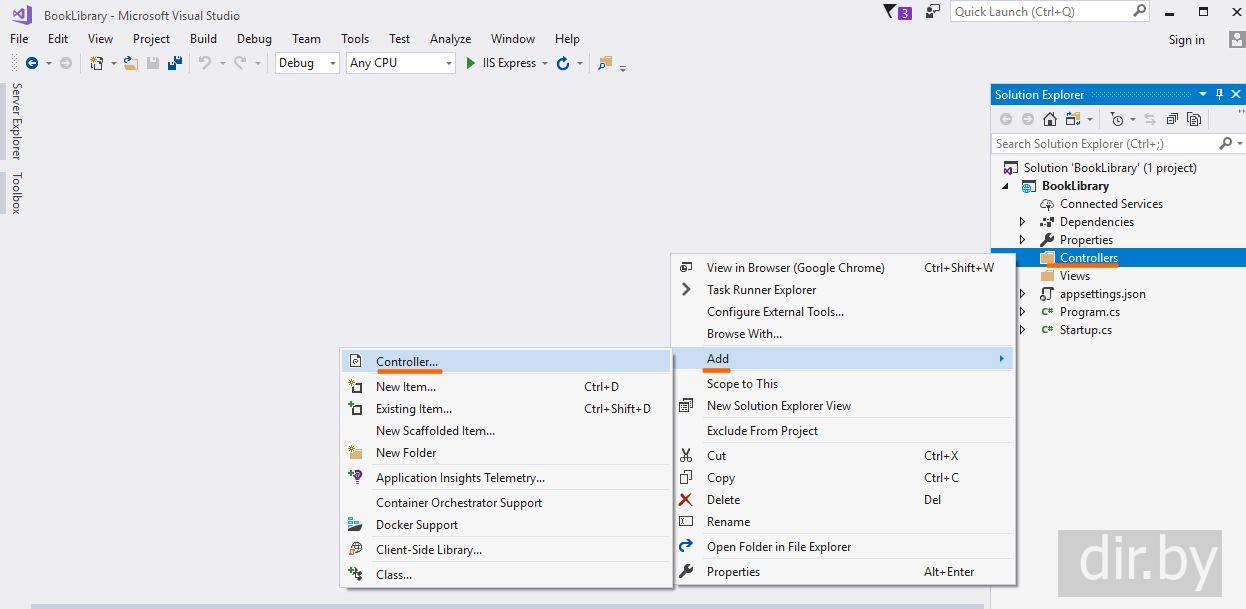1246x609 pixels.
Task: Click Add in the context menu
Action: pyautogui.click(x=843, y=358)
